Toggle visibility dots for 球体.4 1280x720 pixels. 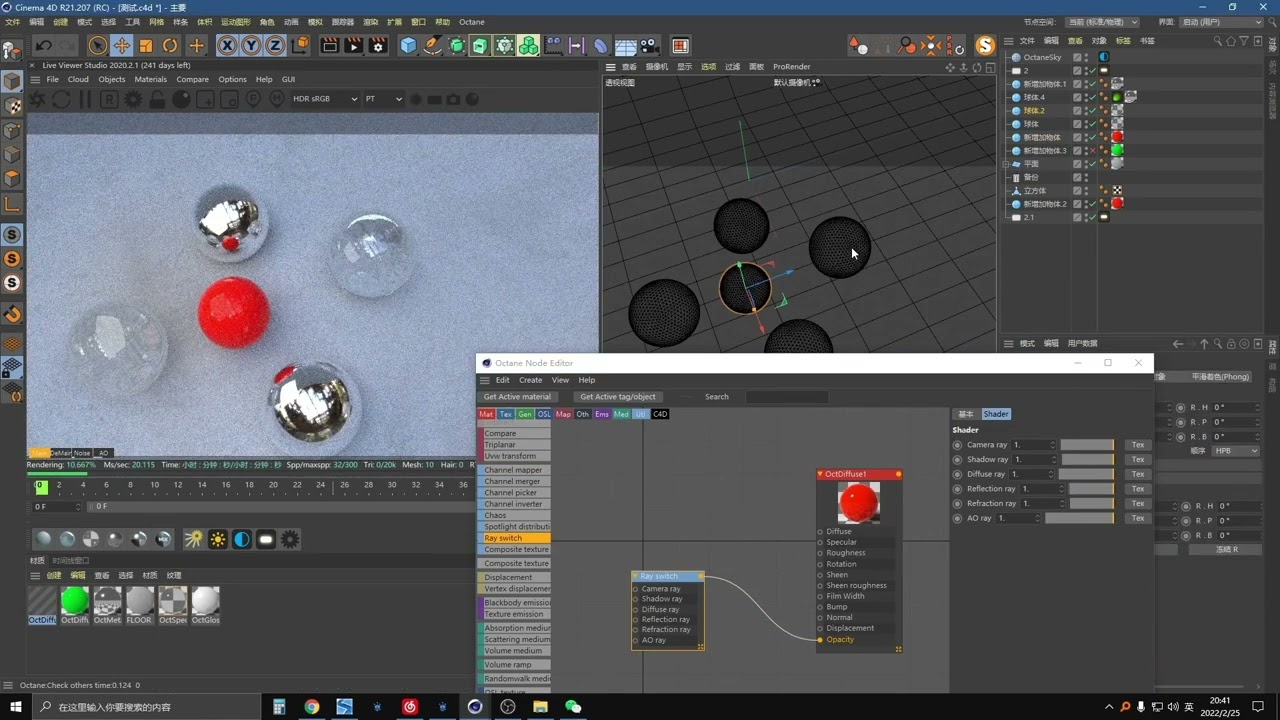(x=1086, y=97)
